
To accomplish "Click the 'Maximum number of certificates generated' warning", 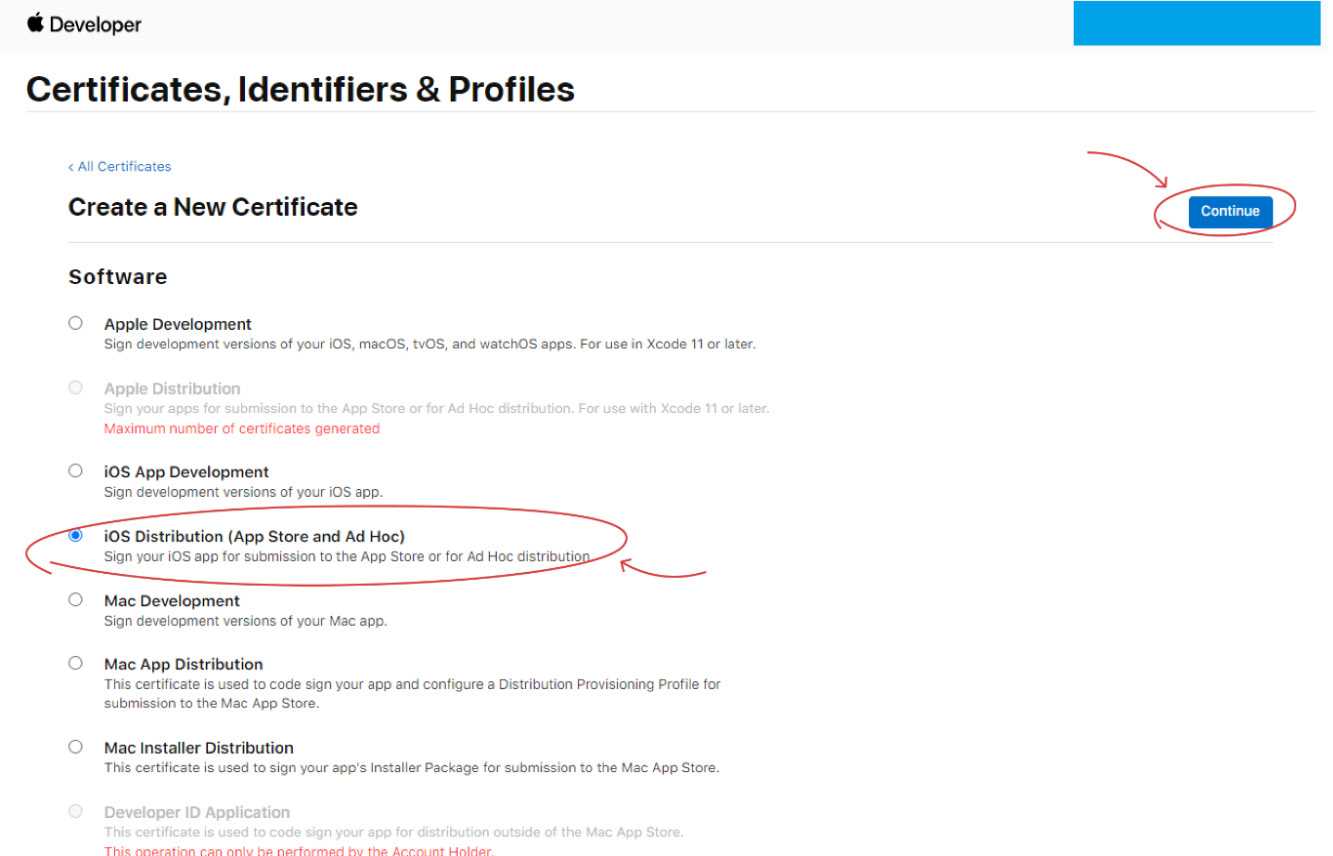I will 242,429.
